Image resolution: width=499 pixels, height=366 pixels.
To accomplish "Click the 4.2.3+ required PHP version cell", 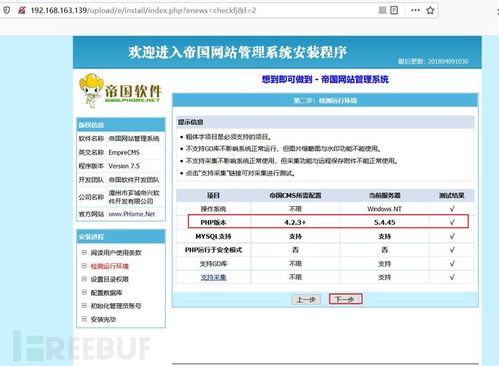I will tap(295, 222).
